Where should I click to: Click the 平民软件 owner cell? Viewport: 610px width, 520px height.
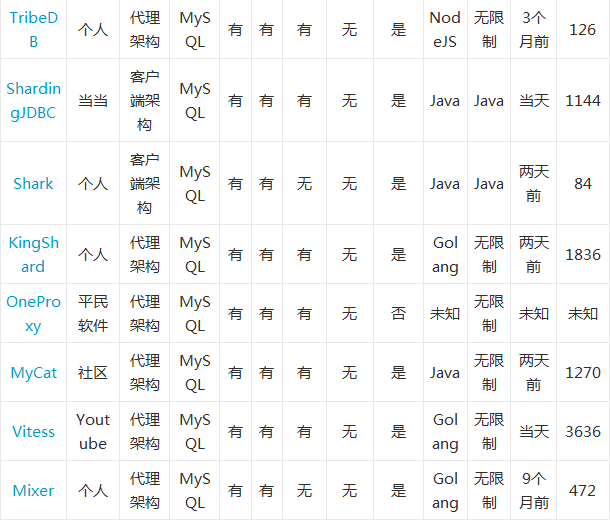click(93, 313)
